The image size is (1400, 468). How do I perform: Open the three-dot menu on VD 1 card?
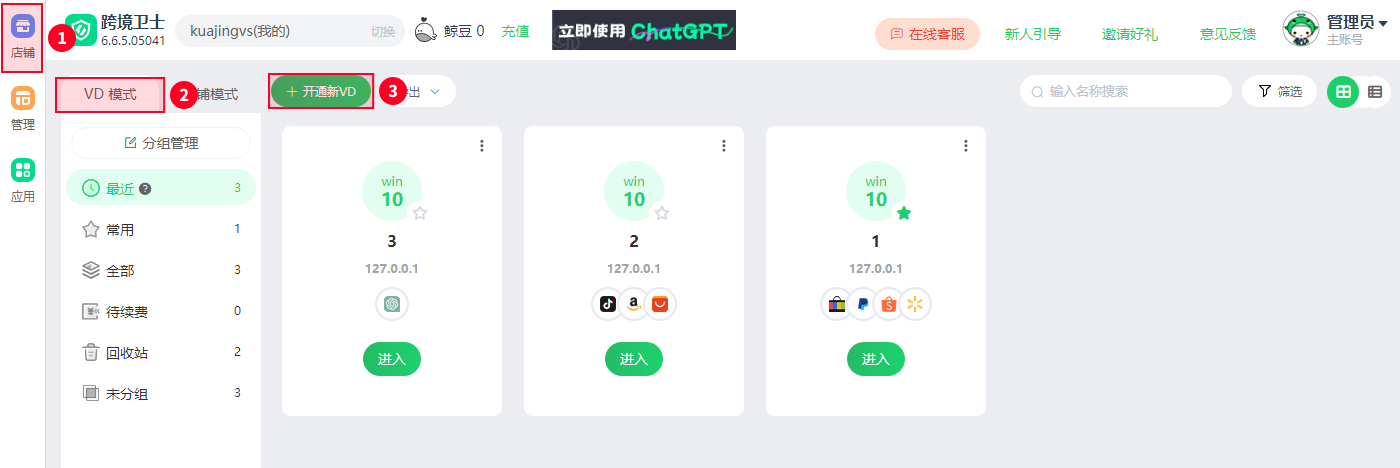pos(966,146)
